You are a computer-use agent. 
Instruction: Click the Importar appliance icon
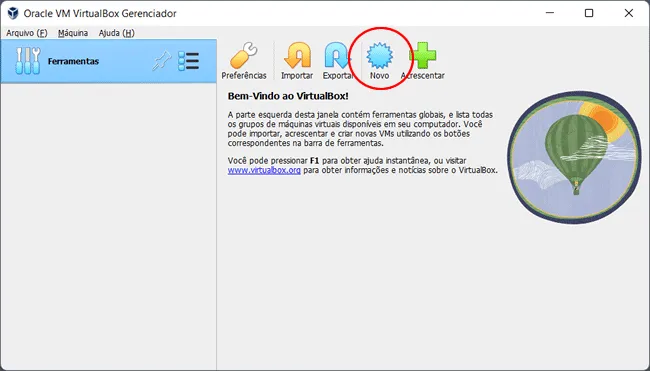(297, 61)
